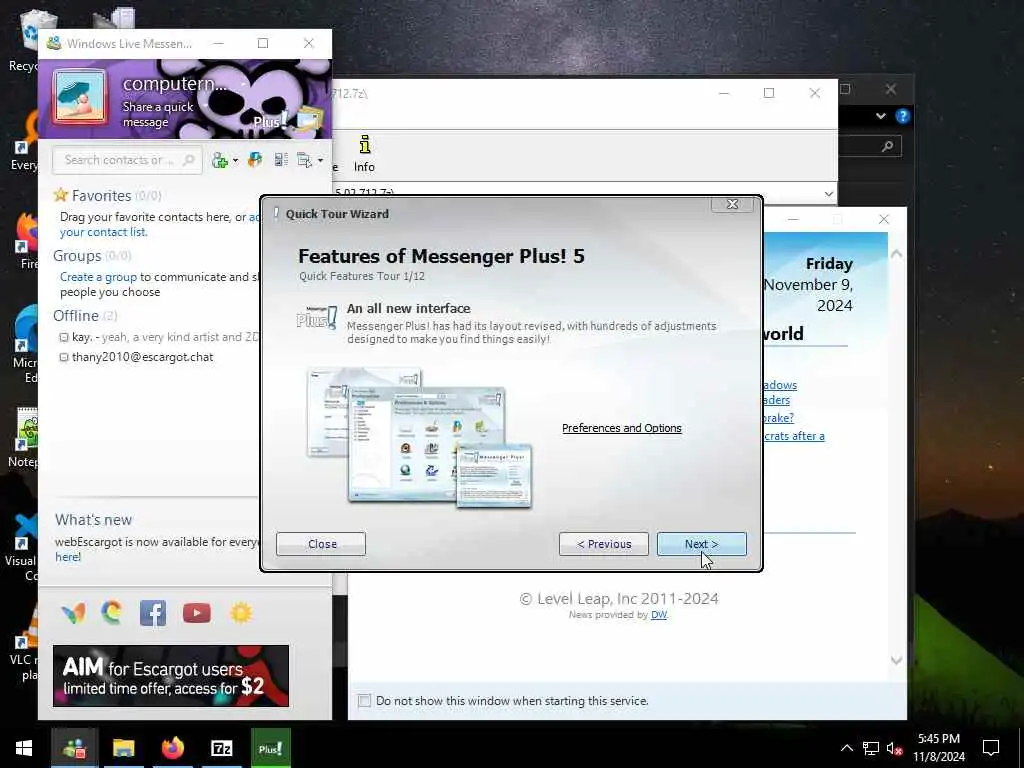Click the 'here!' link under What's new

[68, 557]
